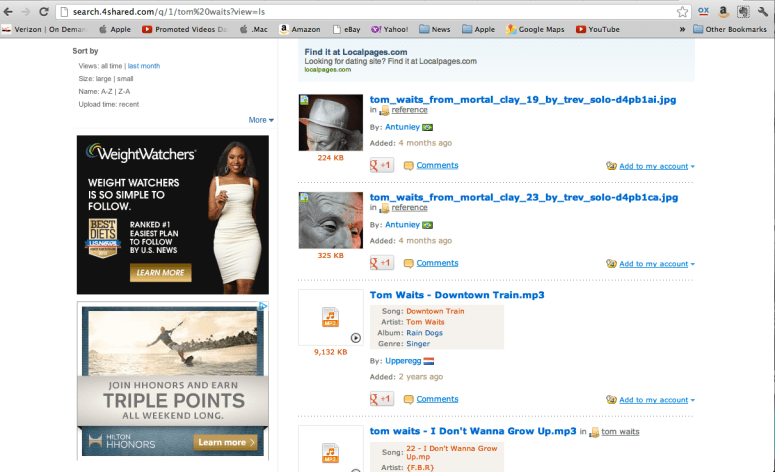Show more bookmarks via double chevron
The image size is (775, 472).
tap(697, 29)
